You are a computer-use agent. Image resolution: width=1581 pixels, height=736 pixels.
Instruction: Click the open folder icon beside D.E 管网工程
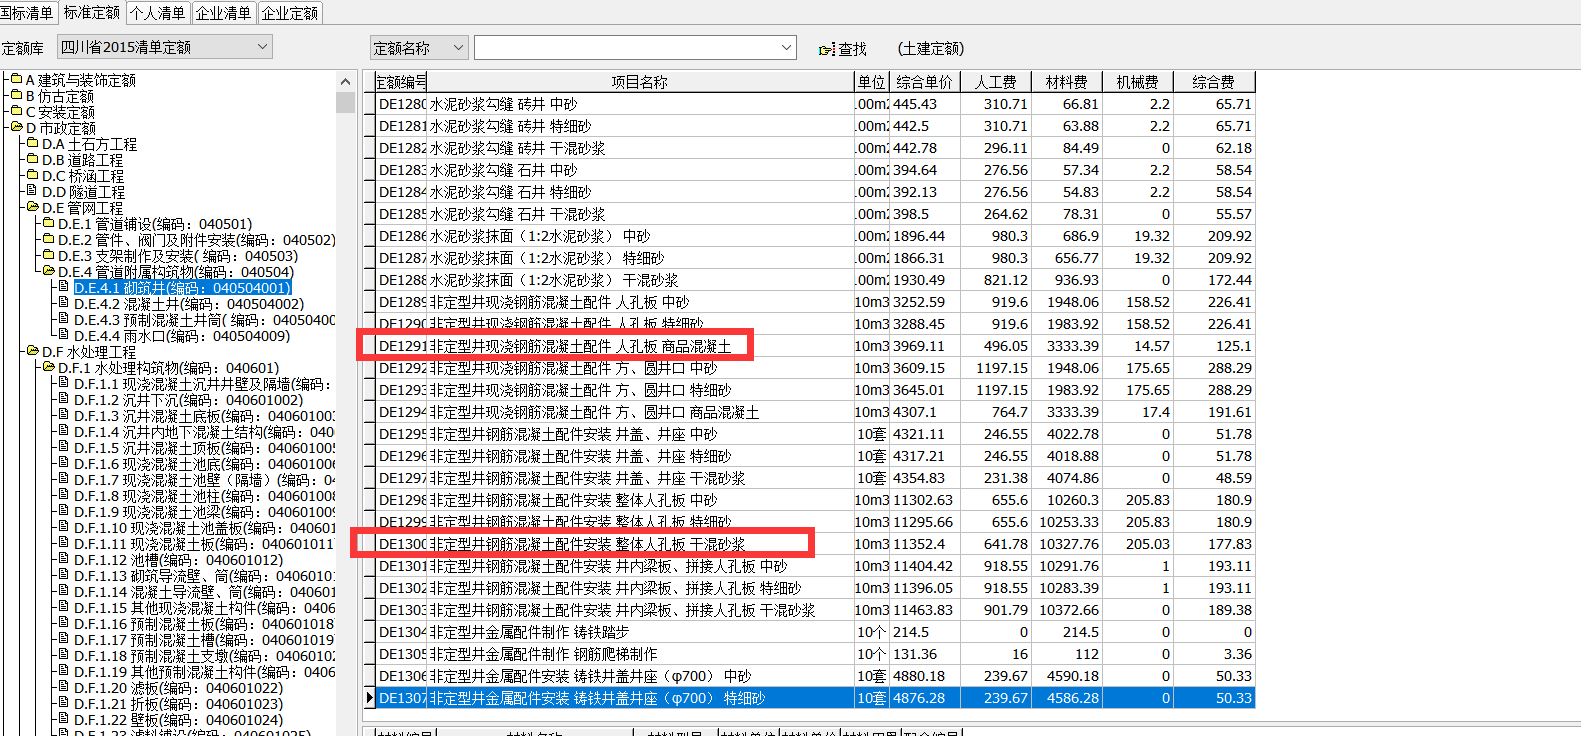coord(32,207)
